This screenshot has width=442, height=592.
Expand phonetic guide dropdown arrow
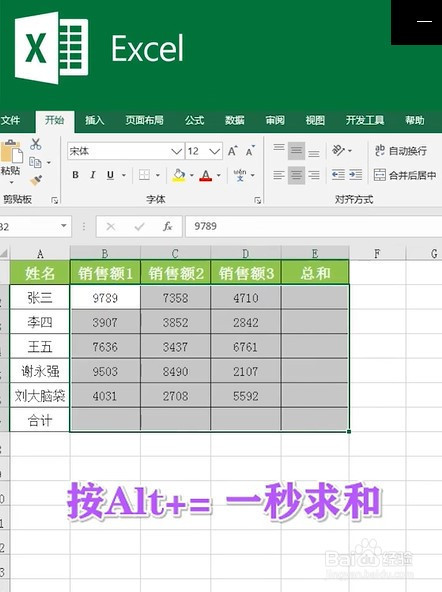tap(253, 175)
